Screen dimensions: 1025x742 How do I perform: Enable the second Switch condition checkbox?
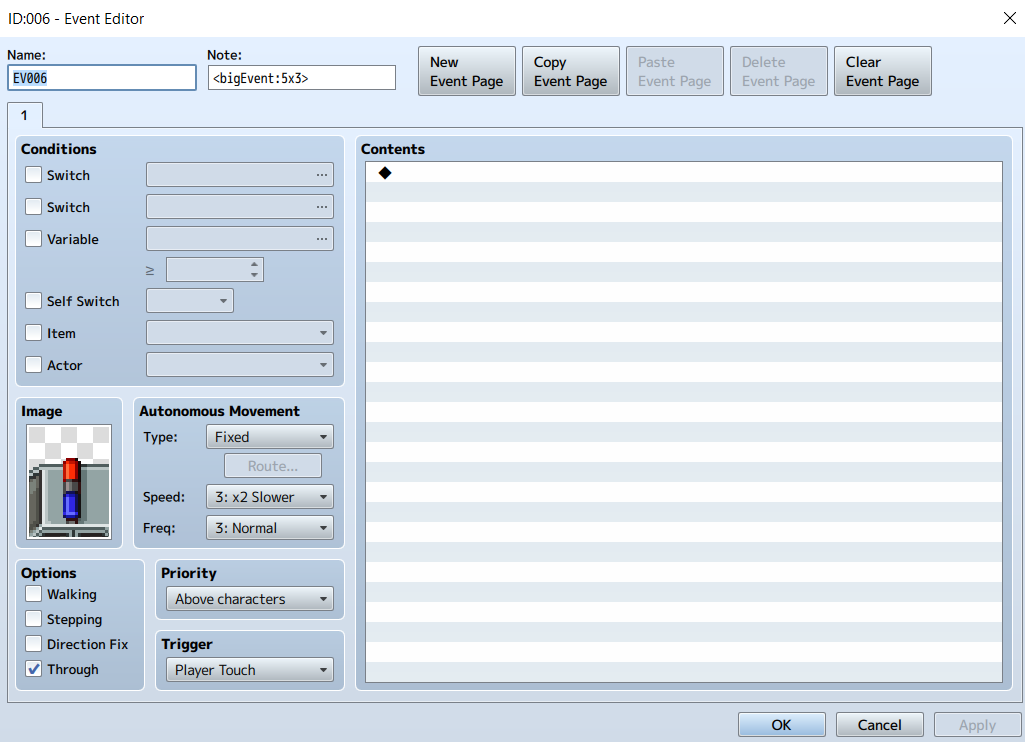pos(33,207)
